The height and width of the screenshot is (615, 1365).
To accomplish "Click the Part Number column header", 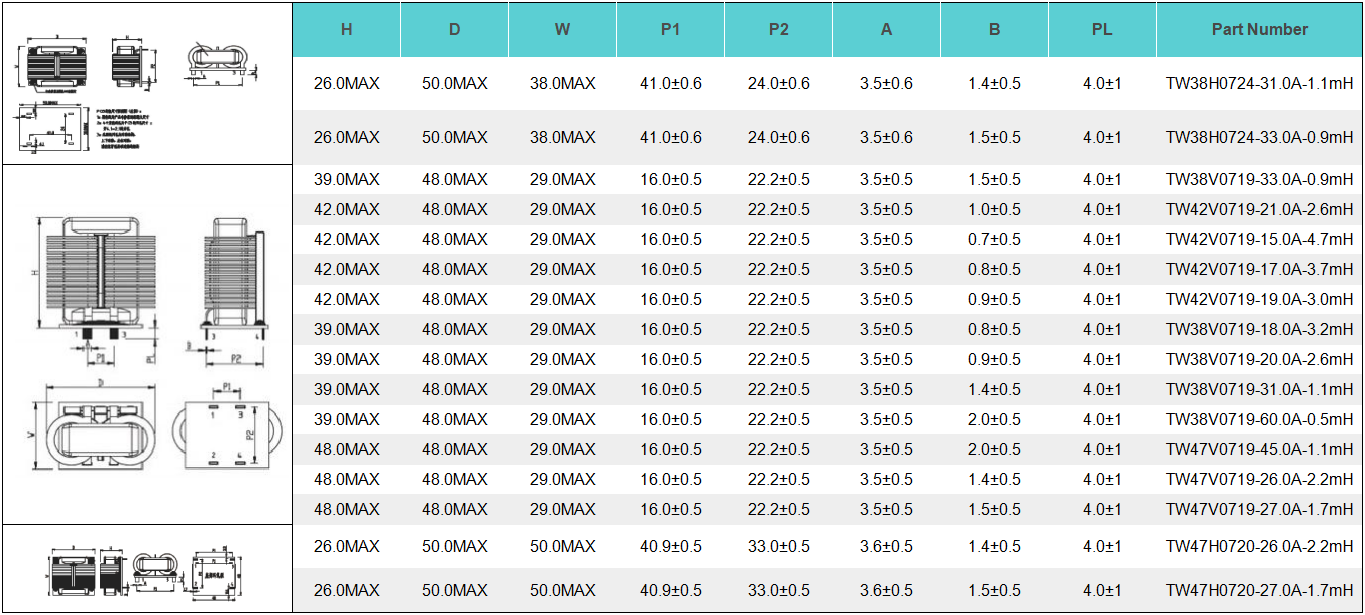I will 1259,30.
